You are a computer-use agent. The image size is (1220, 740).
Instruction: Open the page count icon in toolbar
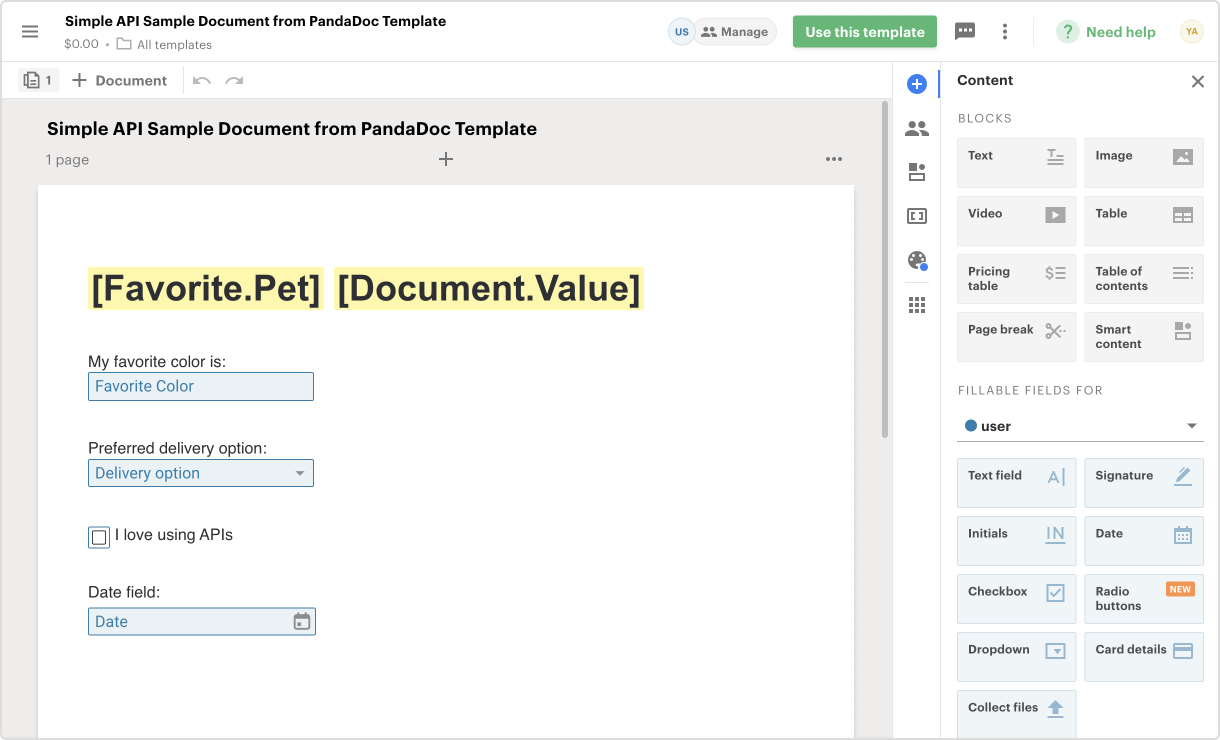[38, 80]
